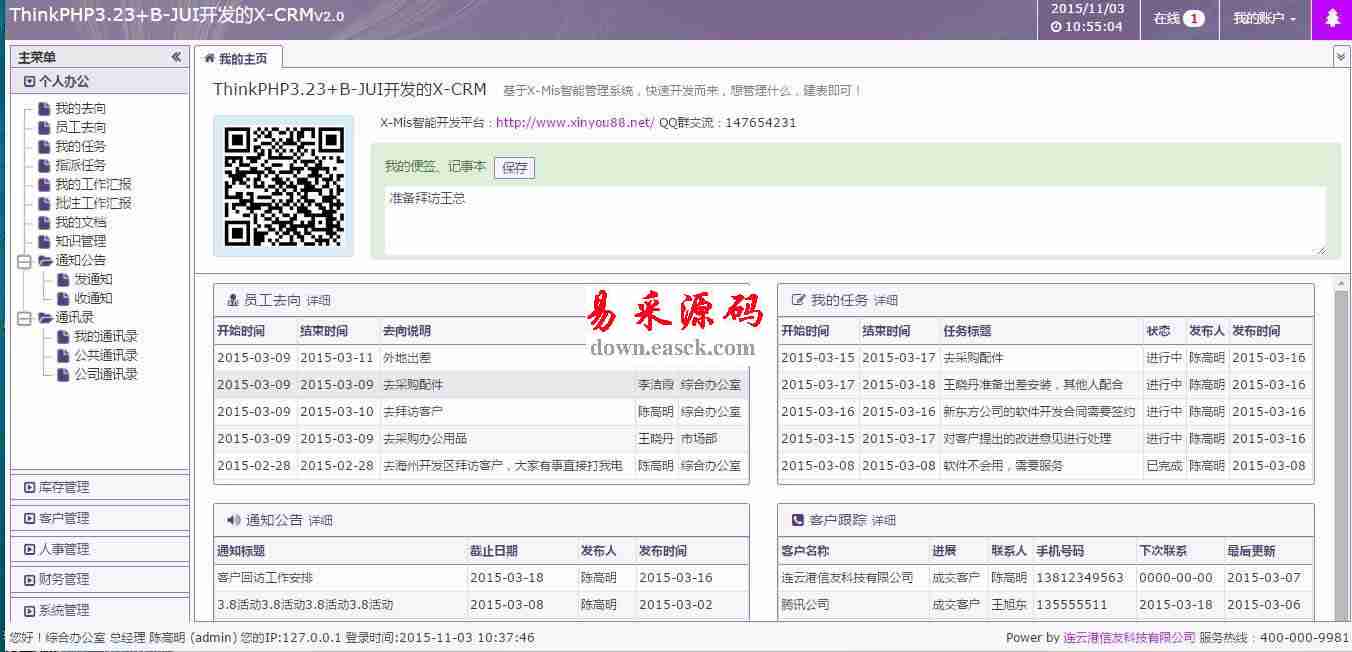Click the 知识管理 file icon
This screenshot has width=1352, height=652.
(44, 242)
